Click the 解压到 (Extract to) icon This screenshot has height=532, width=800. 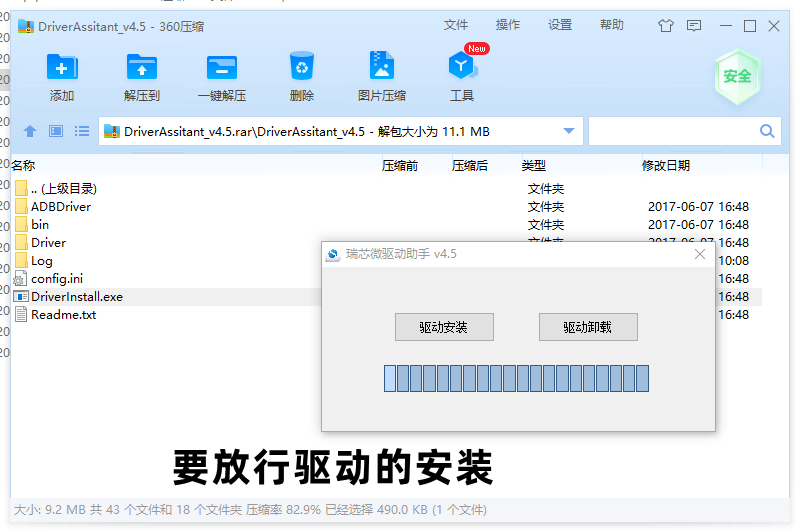(x=142, y=68)
